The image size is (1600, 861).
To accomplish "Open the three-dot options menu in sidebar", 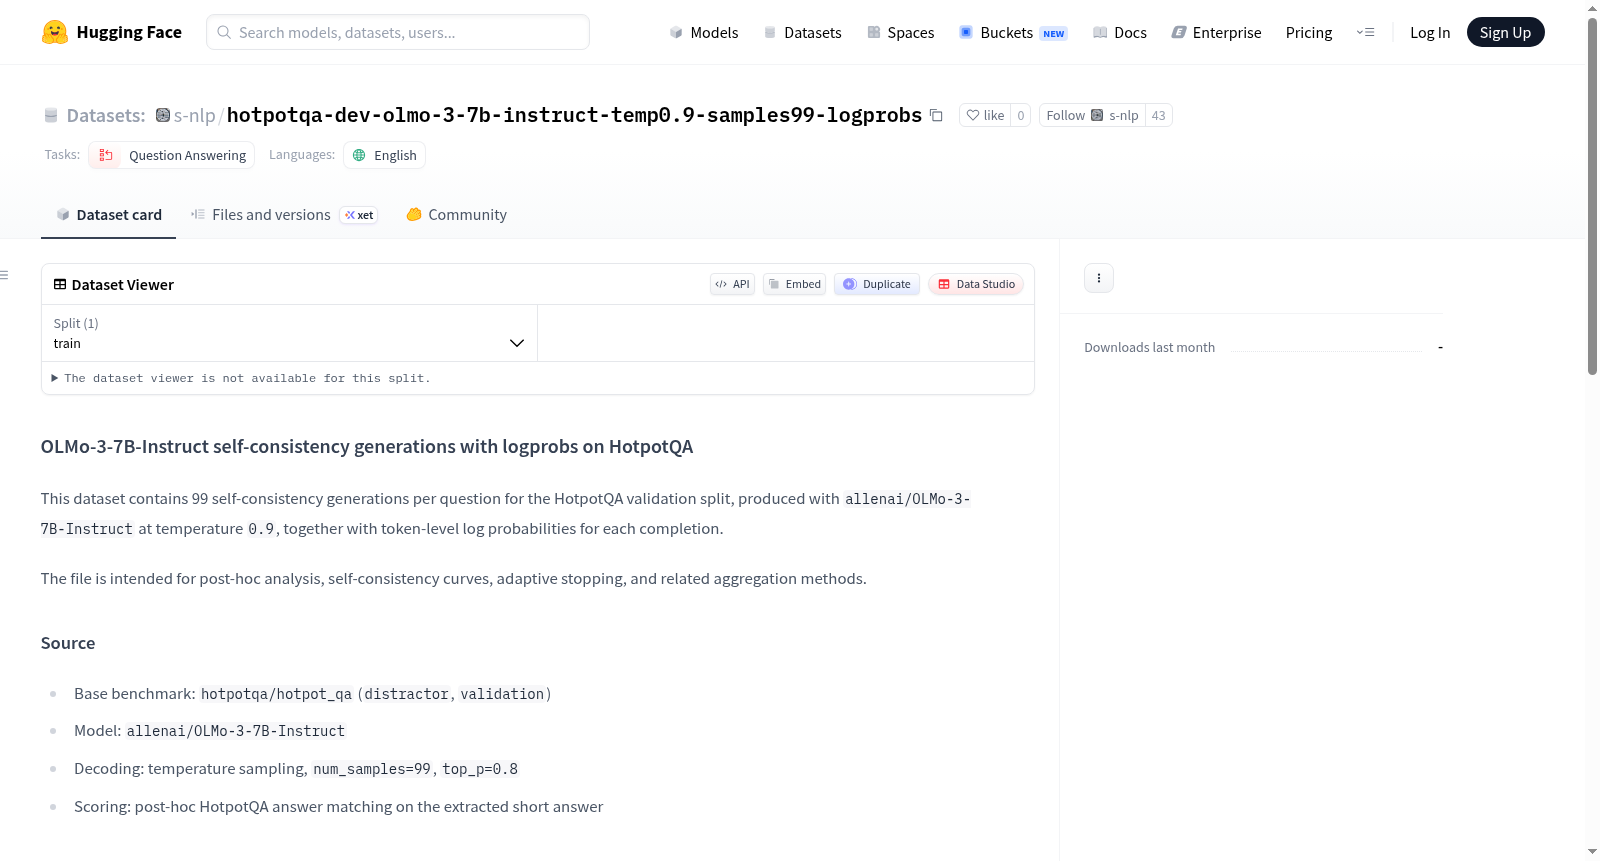I will pos(1099,278).
